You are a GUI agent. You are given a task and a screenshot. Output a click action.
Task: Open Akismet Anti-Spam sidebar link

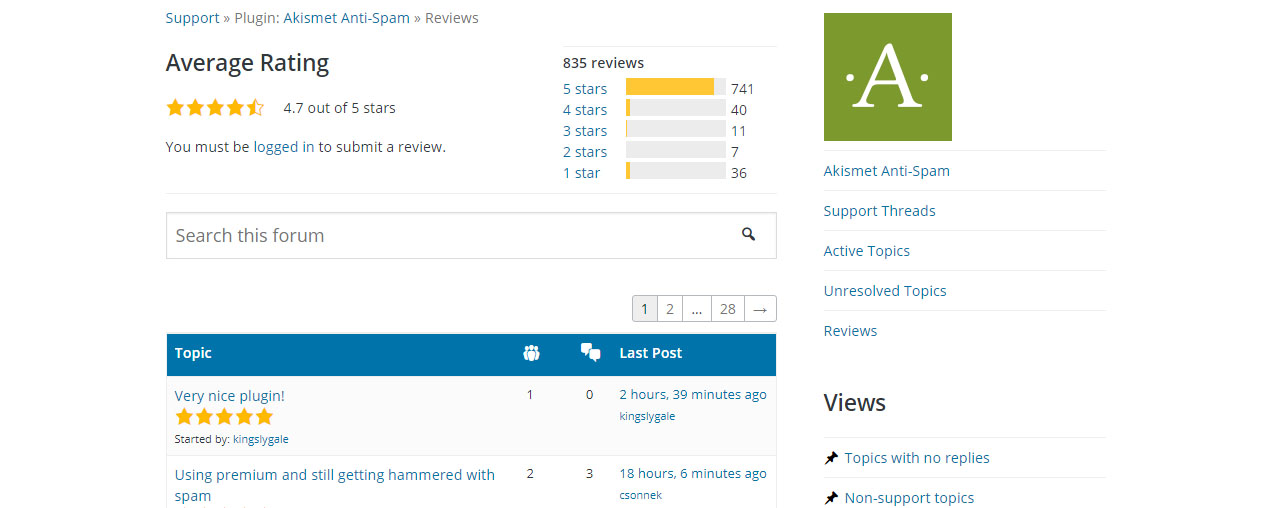point(887,171)
